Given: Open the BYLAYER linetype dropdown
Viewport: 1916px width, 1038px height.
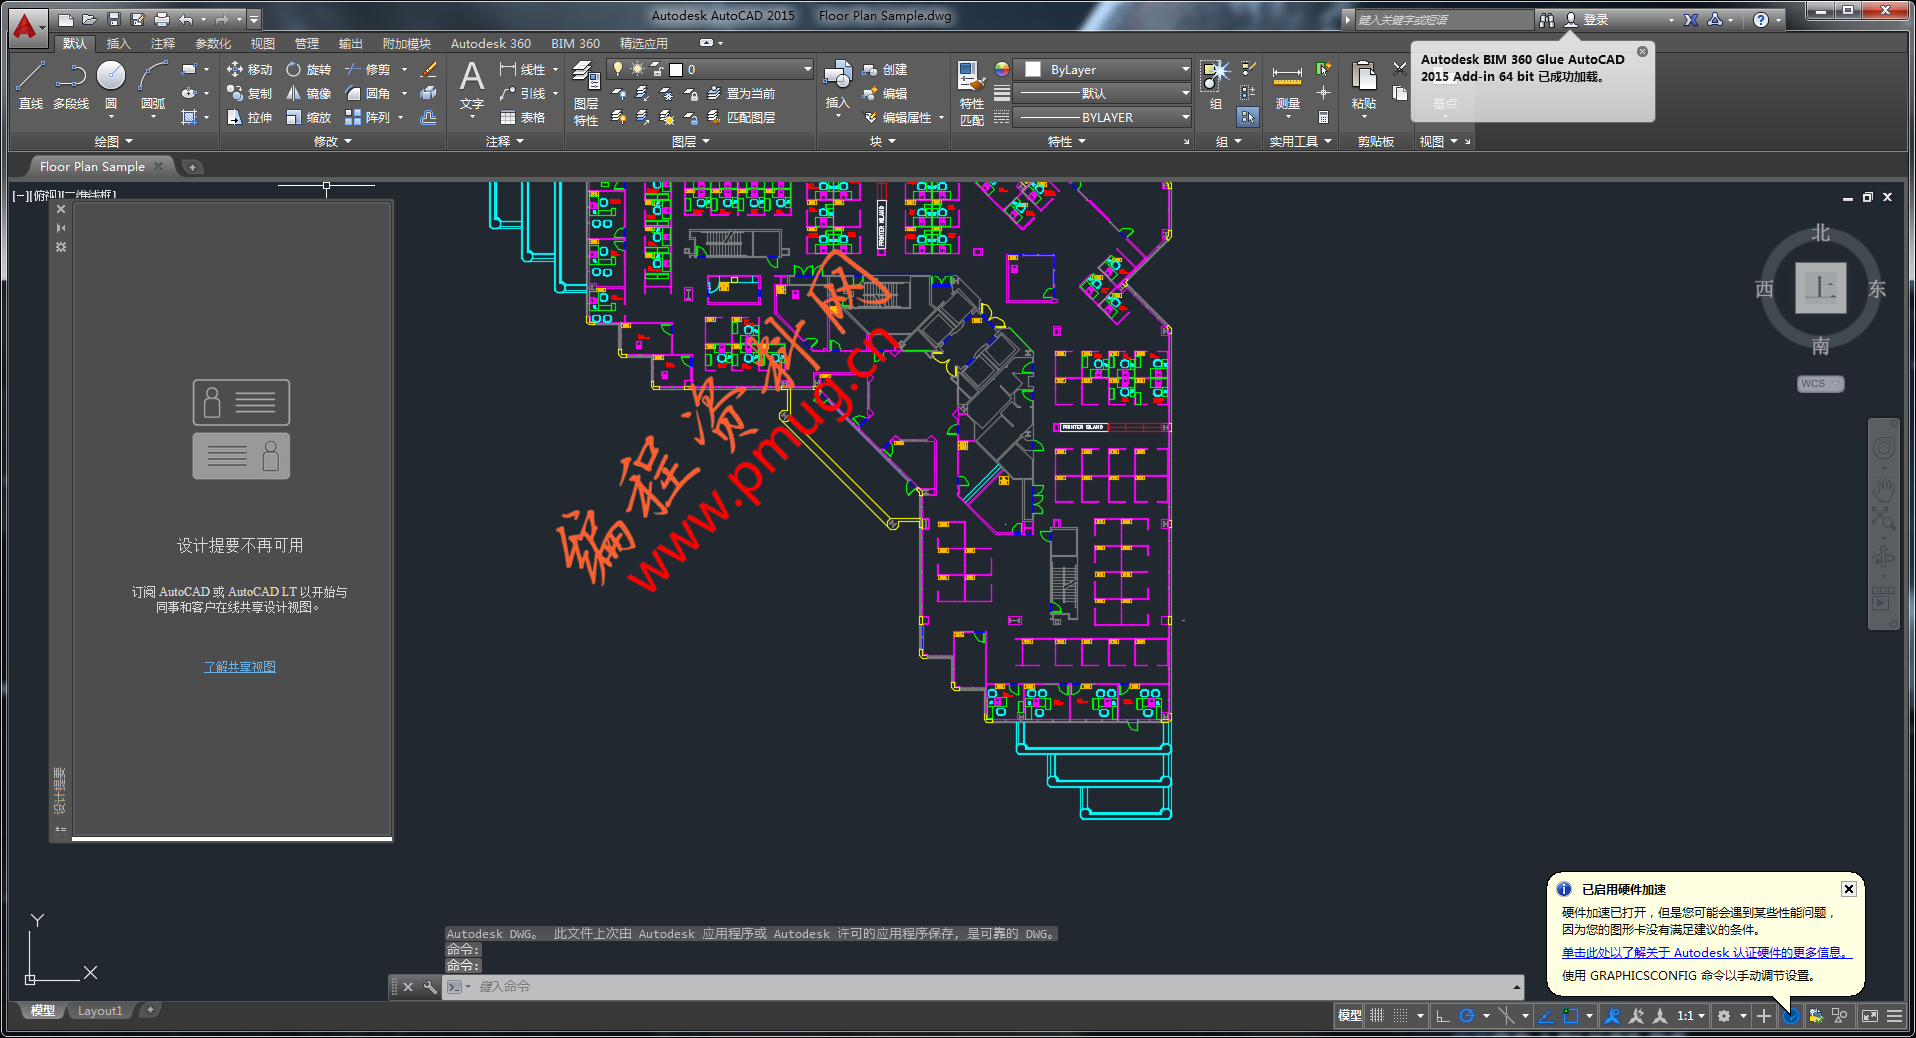Looking at the screenshot, I should (x=1103, y=117).
